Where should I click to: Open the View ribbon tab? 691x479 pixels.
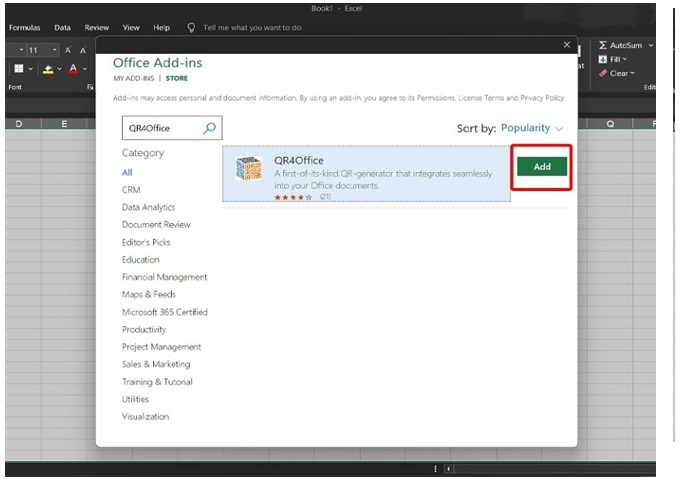pyautogui.click(x=131, y=27)
